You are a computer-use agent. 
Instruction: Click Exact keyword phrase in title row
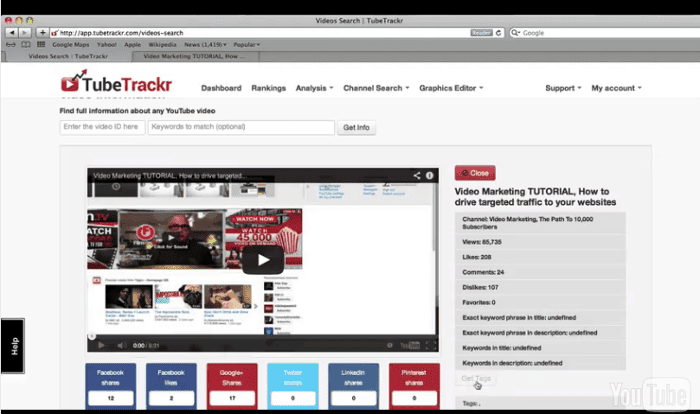coord(540,318)
